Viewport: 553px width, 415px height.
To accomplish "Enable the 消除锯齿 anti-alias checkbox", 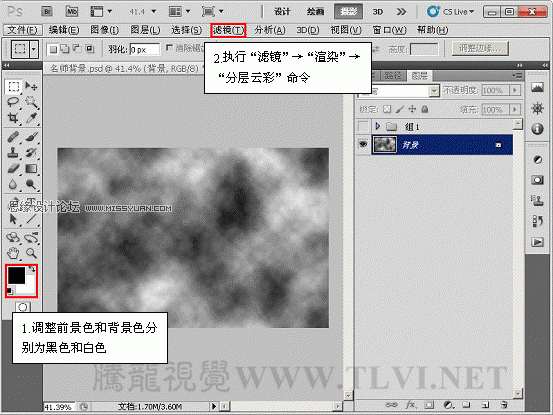I will (170, 48).
